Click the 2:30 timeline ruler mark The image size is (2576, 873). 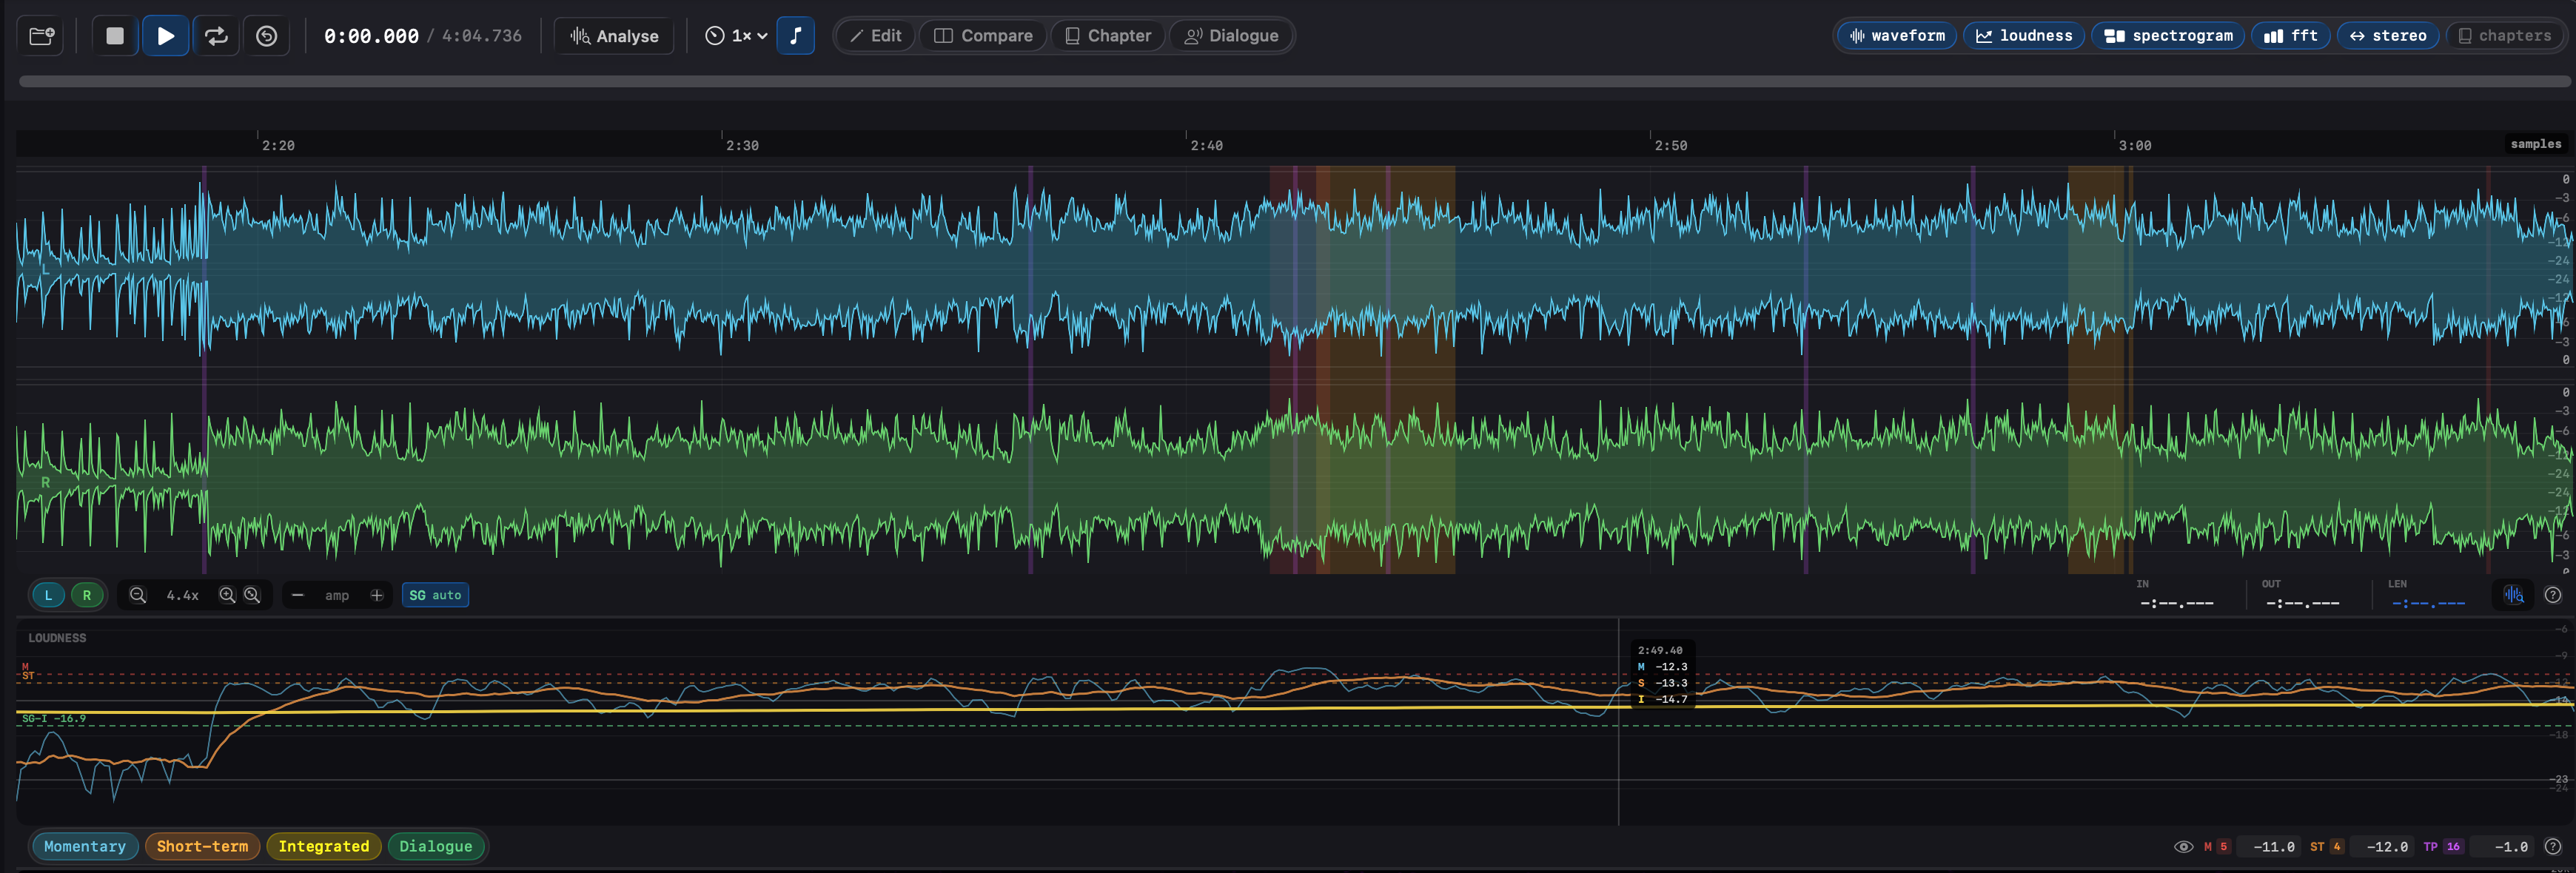(742, 146)
